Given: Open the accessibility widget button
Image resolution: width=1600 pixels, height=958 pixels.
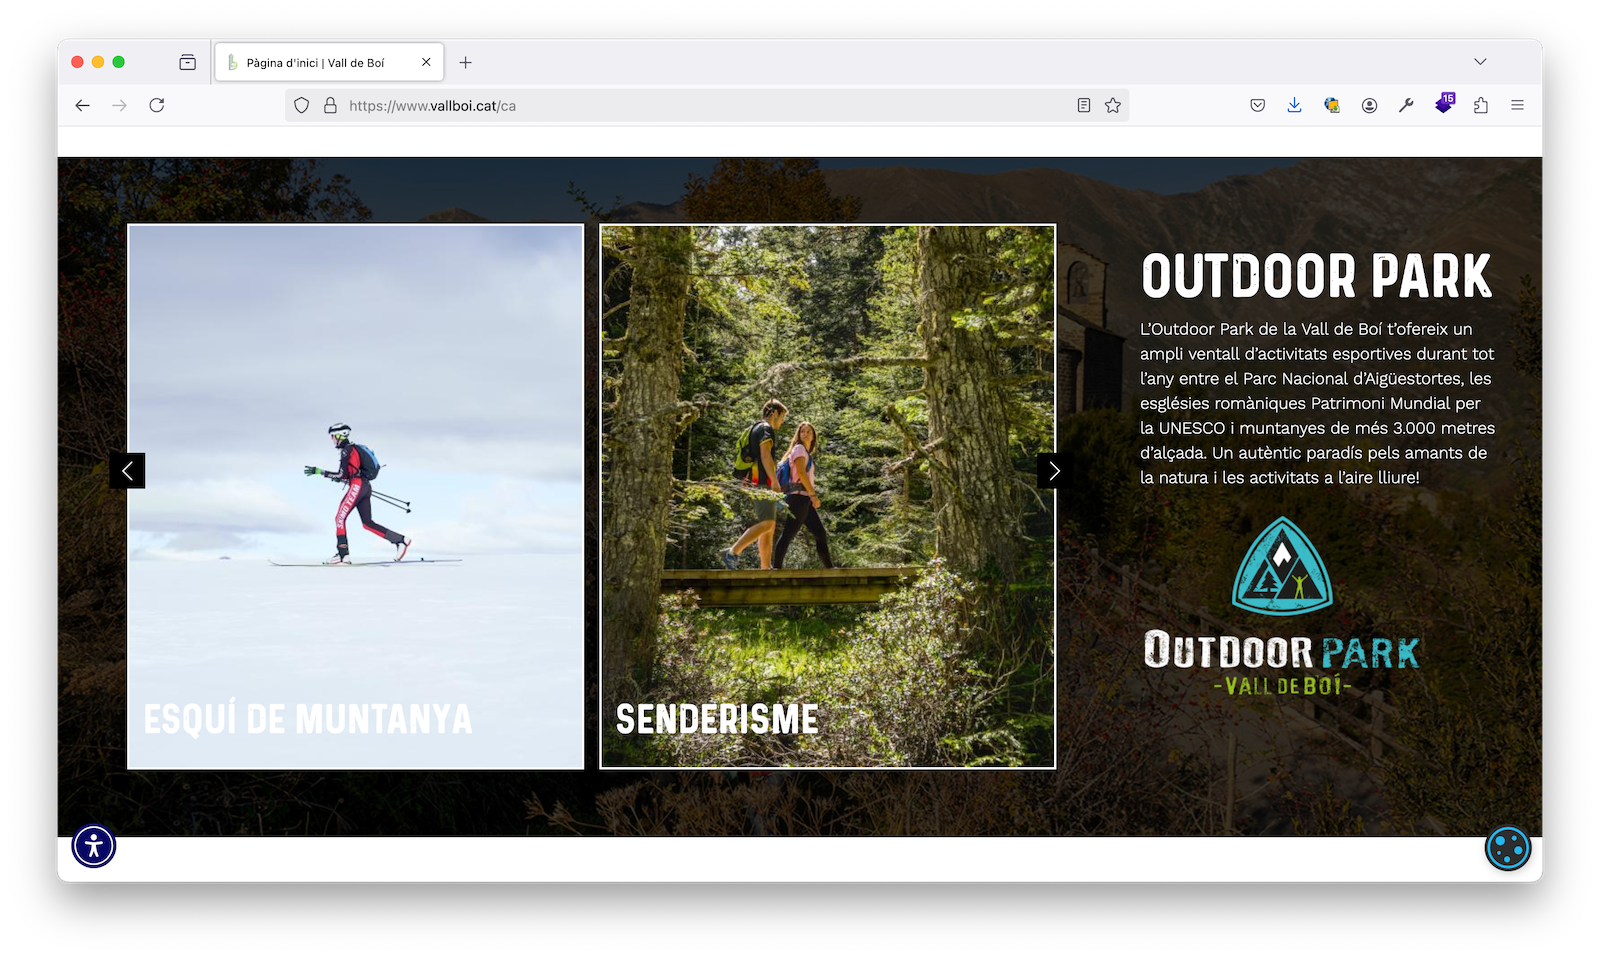Looking at the screenshot, I should click(x=94, y=846).
